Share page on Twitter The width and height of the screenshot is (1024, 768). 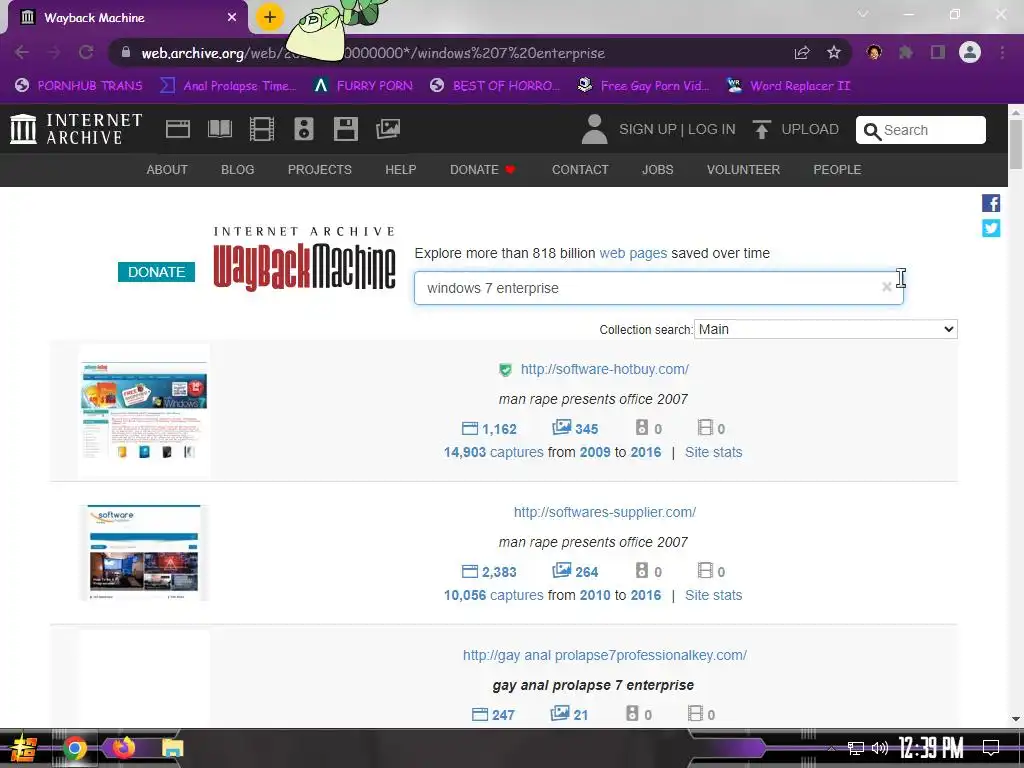click(991, 228)
